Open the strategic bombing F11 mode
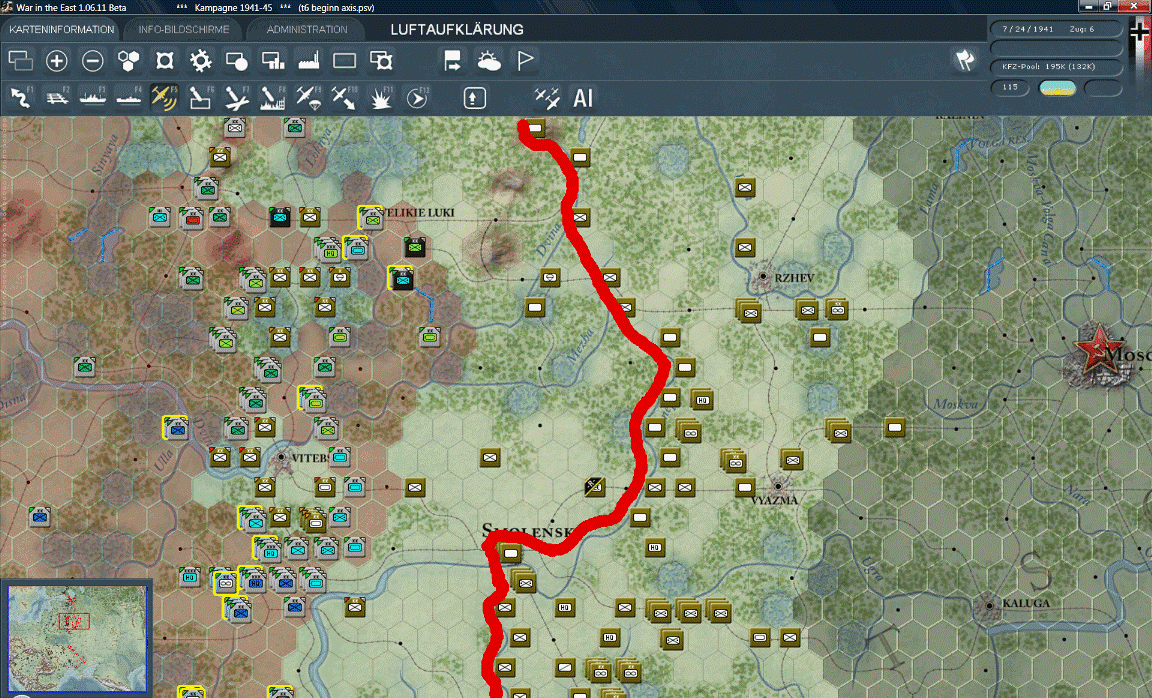The height and width of the screenshot is (698, 1152). (380, 97)
